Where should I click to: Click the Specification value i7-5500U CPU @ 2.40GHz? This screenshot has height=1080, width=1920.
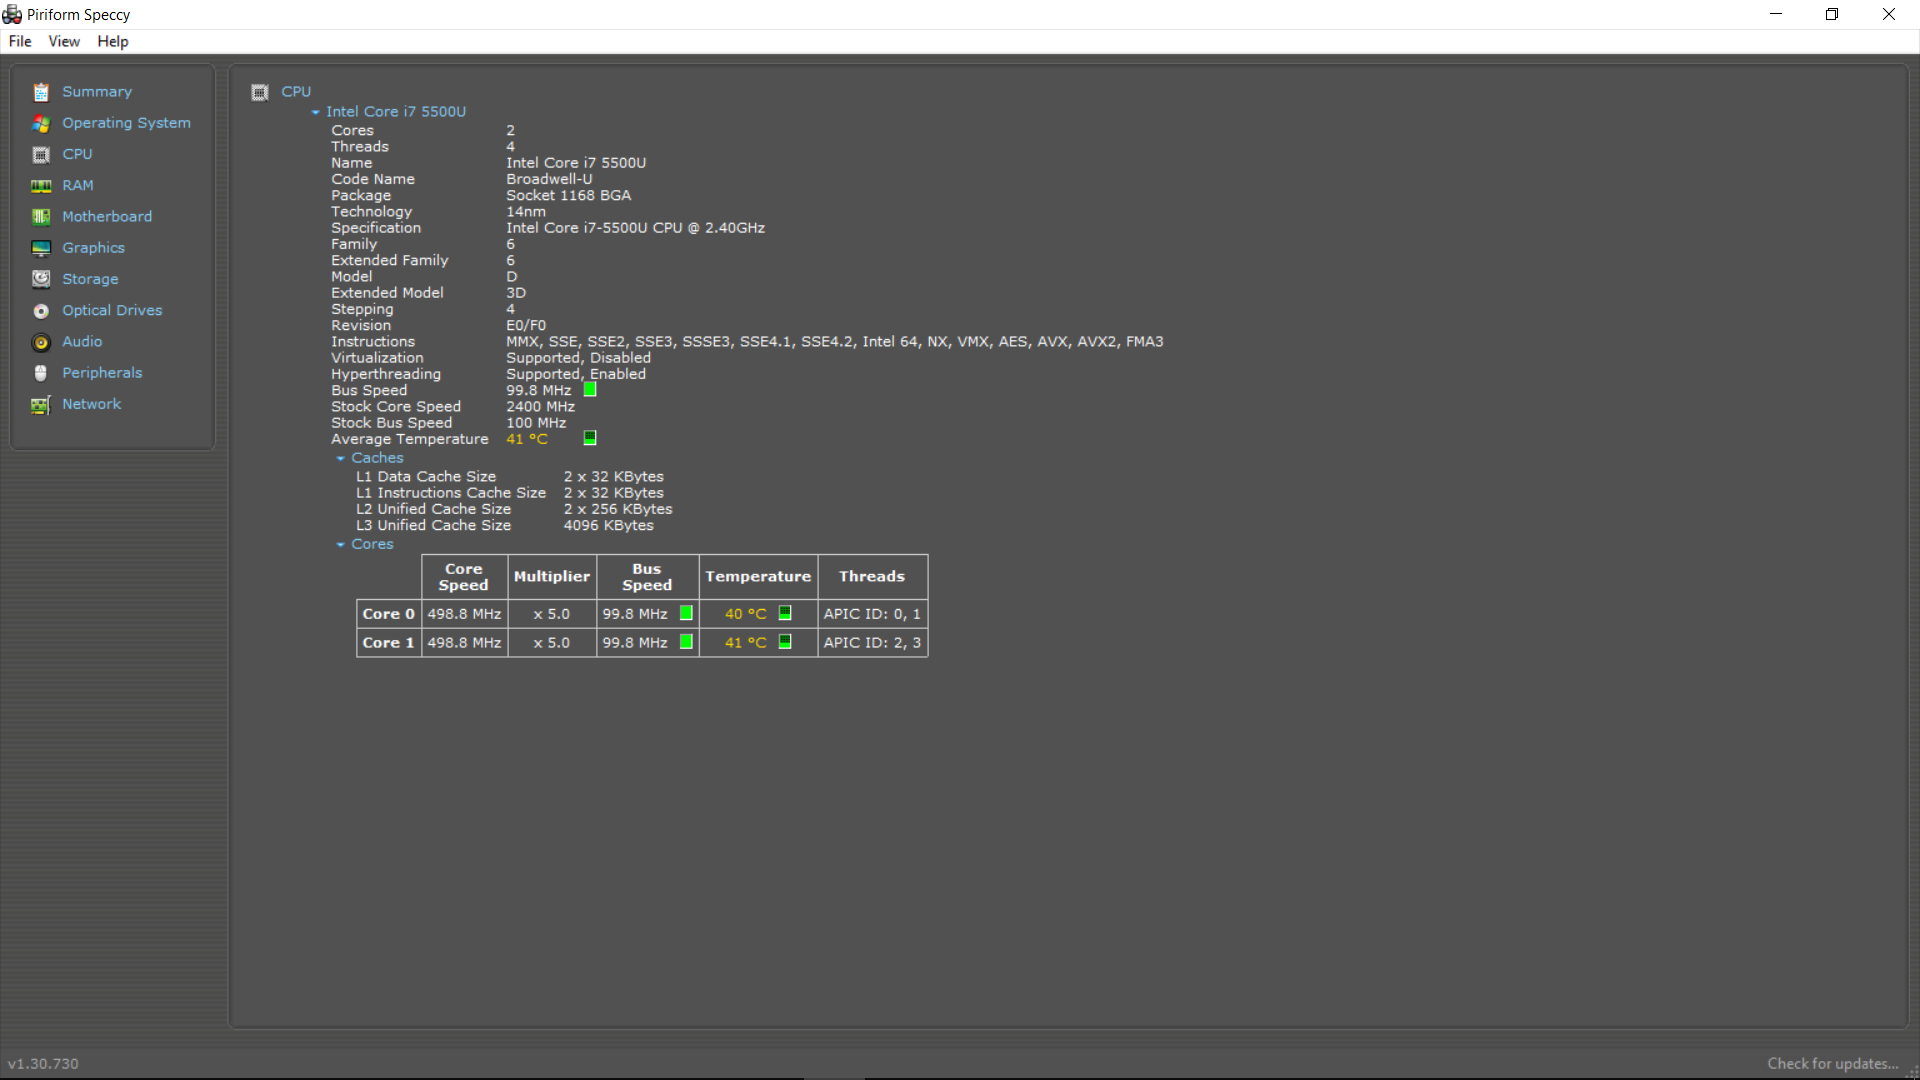click(635, 228)
